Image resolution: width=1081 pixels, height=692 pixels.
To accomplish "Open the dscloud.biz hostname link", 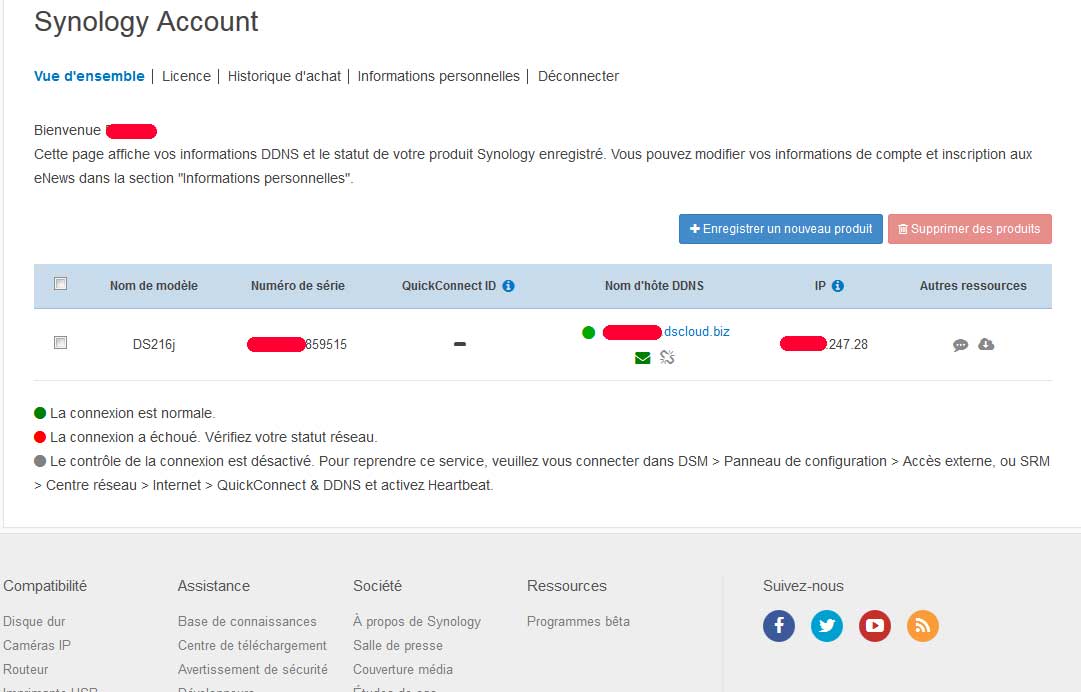I will pyautogui.click(x=696, y=332).
